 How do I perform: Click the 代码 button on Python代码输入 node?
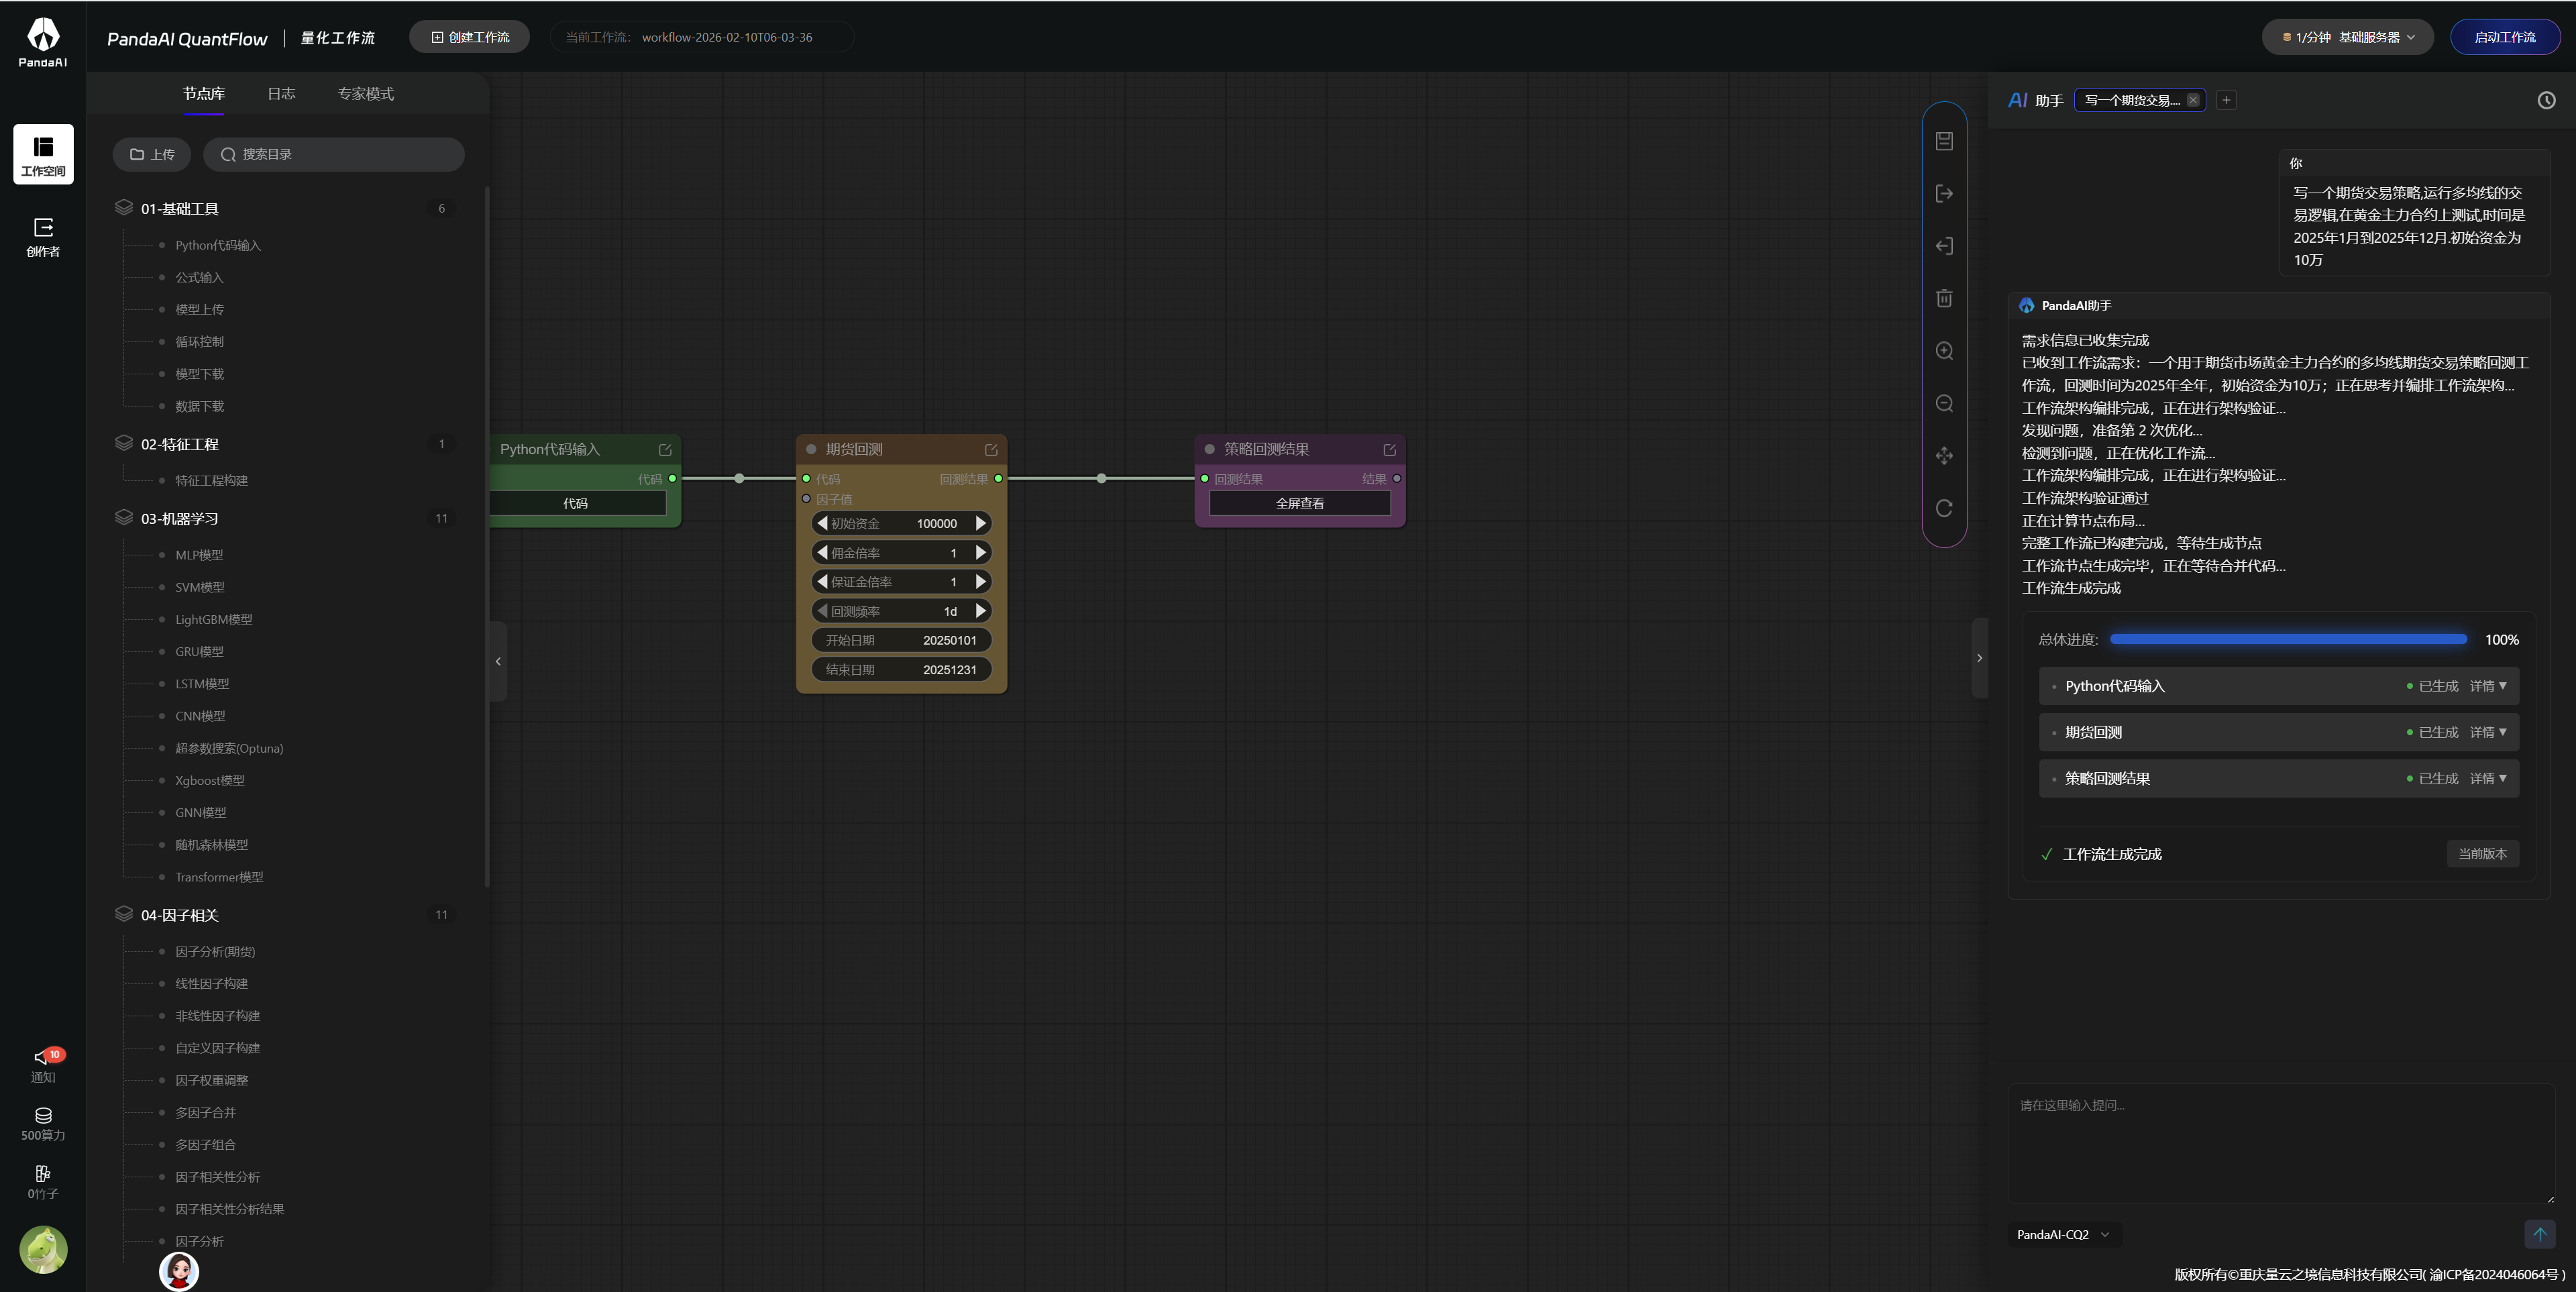pyautogui.click(x=576, y=503)
